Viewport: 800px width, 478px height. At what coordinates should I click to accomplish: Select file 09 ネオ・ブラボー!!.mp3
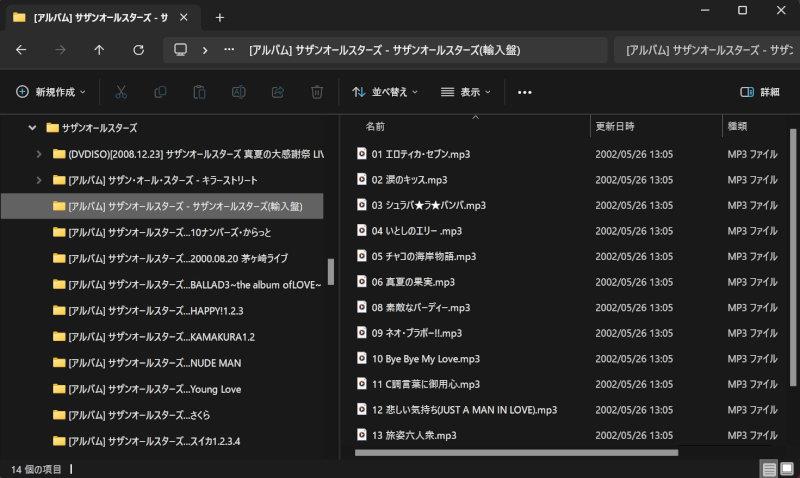tap(416, 333)
